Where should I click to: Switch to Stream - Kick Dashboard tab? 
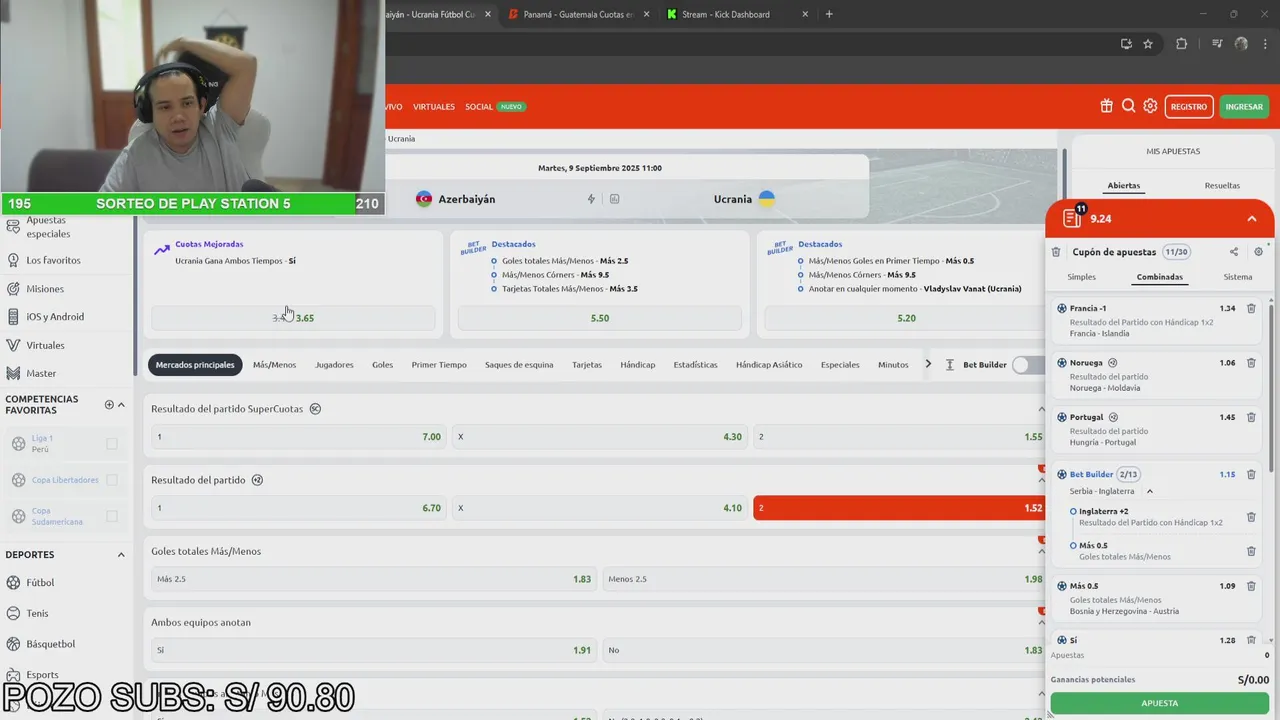coord(725,14)
